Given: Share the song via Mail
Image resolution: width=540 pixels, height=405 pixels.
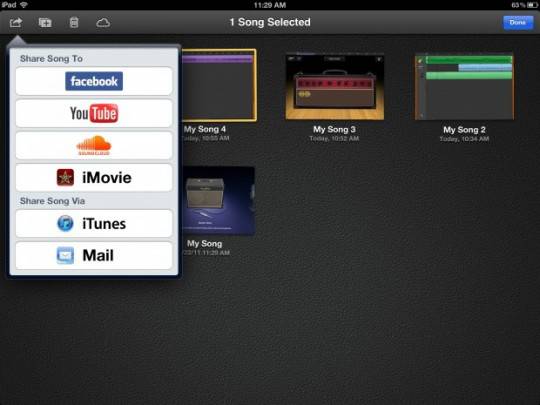Looking at the screenshot, I should click(94, 256).
